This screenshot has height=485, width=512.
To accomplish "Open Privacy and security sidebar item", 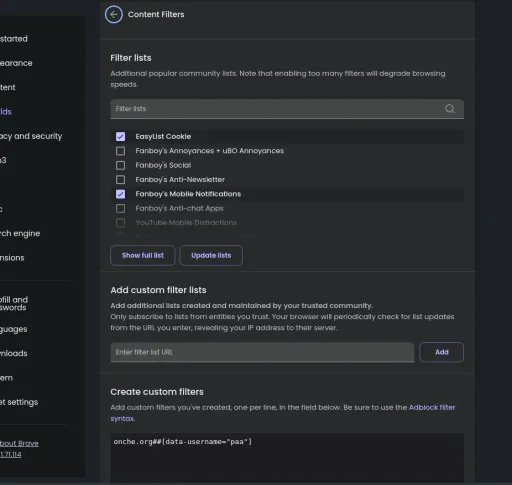I will 31,136.
